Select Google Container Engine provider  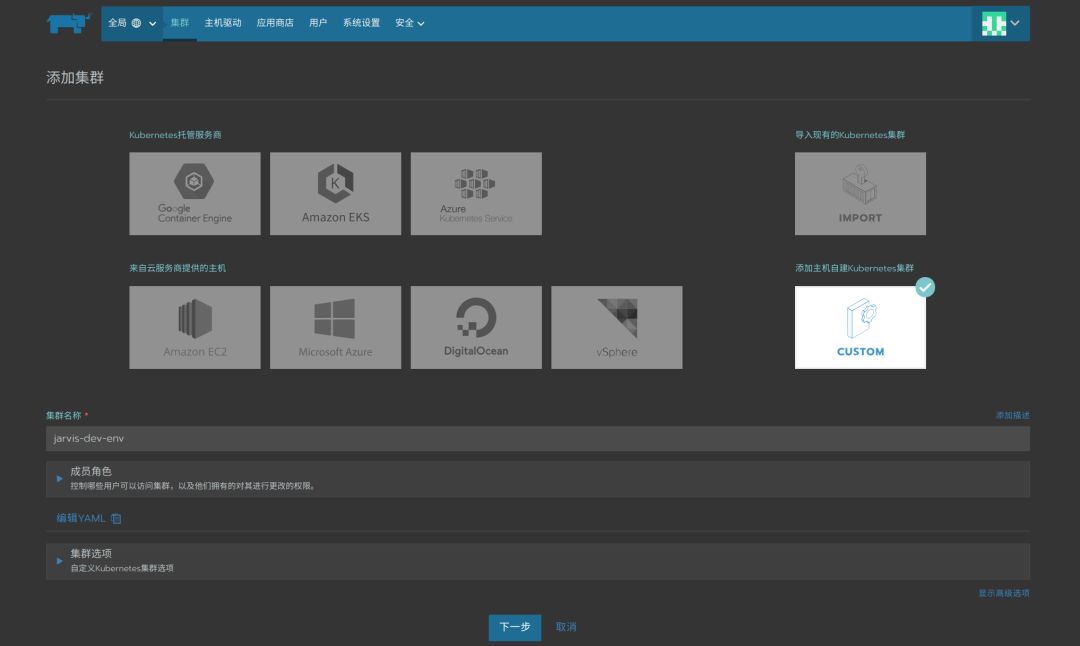195,194
